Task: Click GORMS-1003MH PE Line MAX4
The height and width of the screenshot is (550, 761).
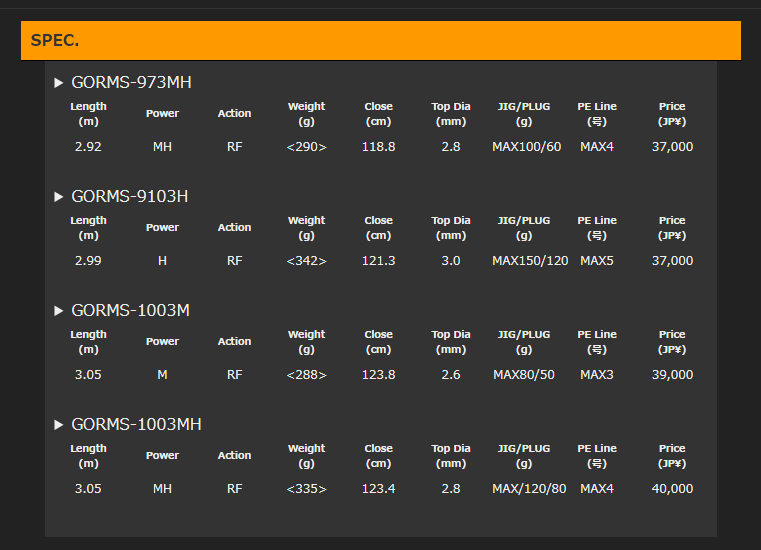Action: [597, 489]
